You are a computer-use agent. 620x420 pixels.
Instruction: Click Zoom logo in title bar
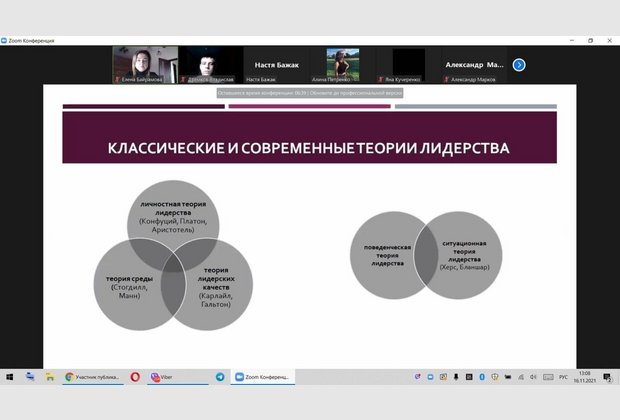click(4, 40)
